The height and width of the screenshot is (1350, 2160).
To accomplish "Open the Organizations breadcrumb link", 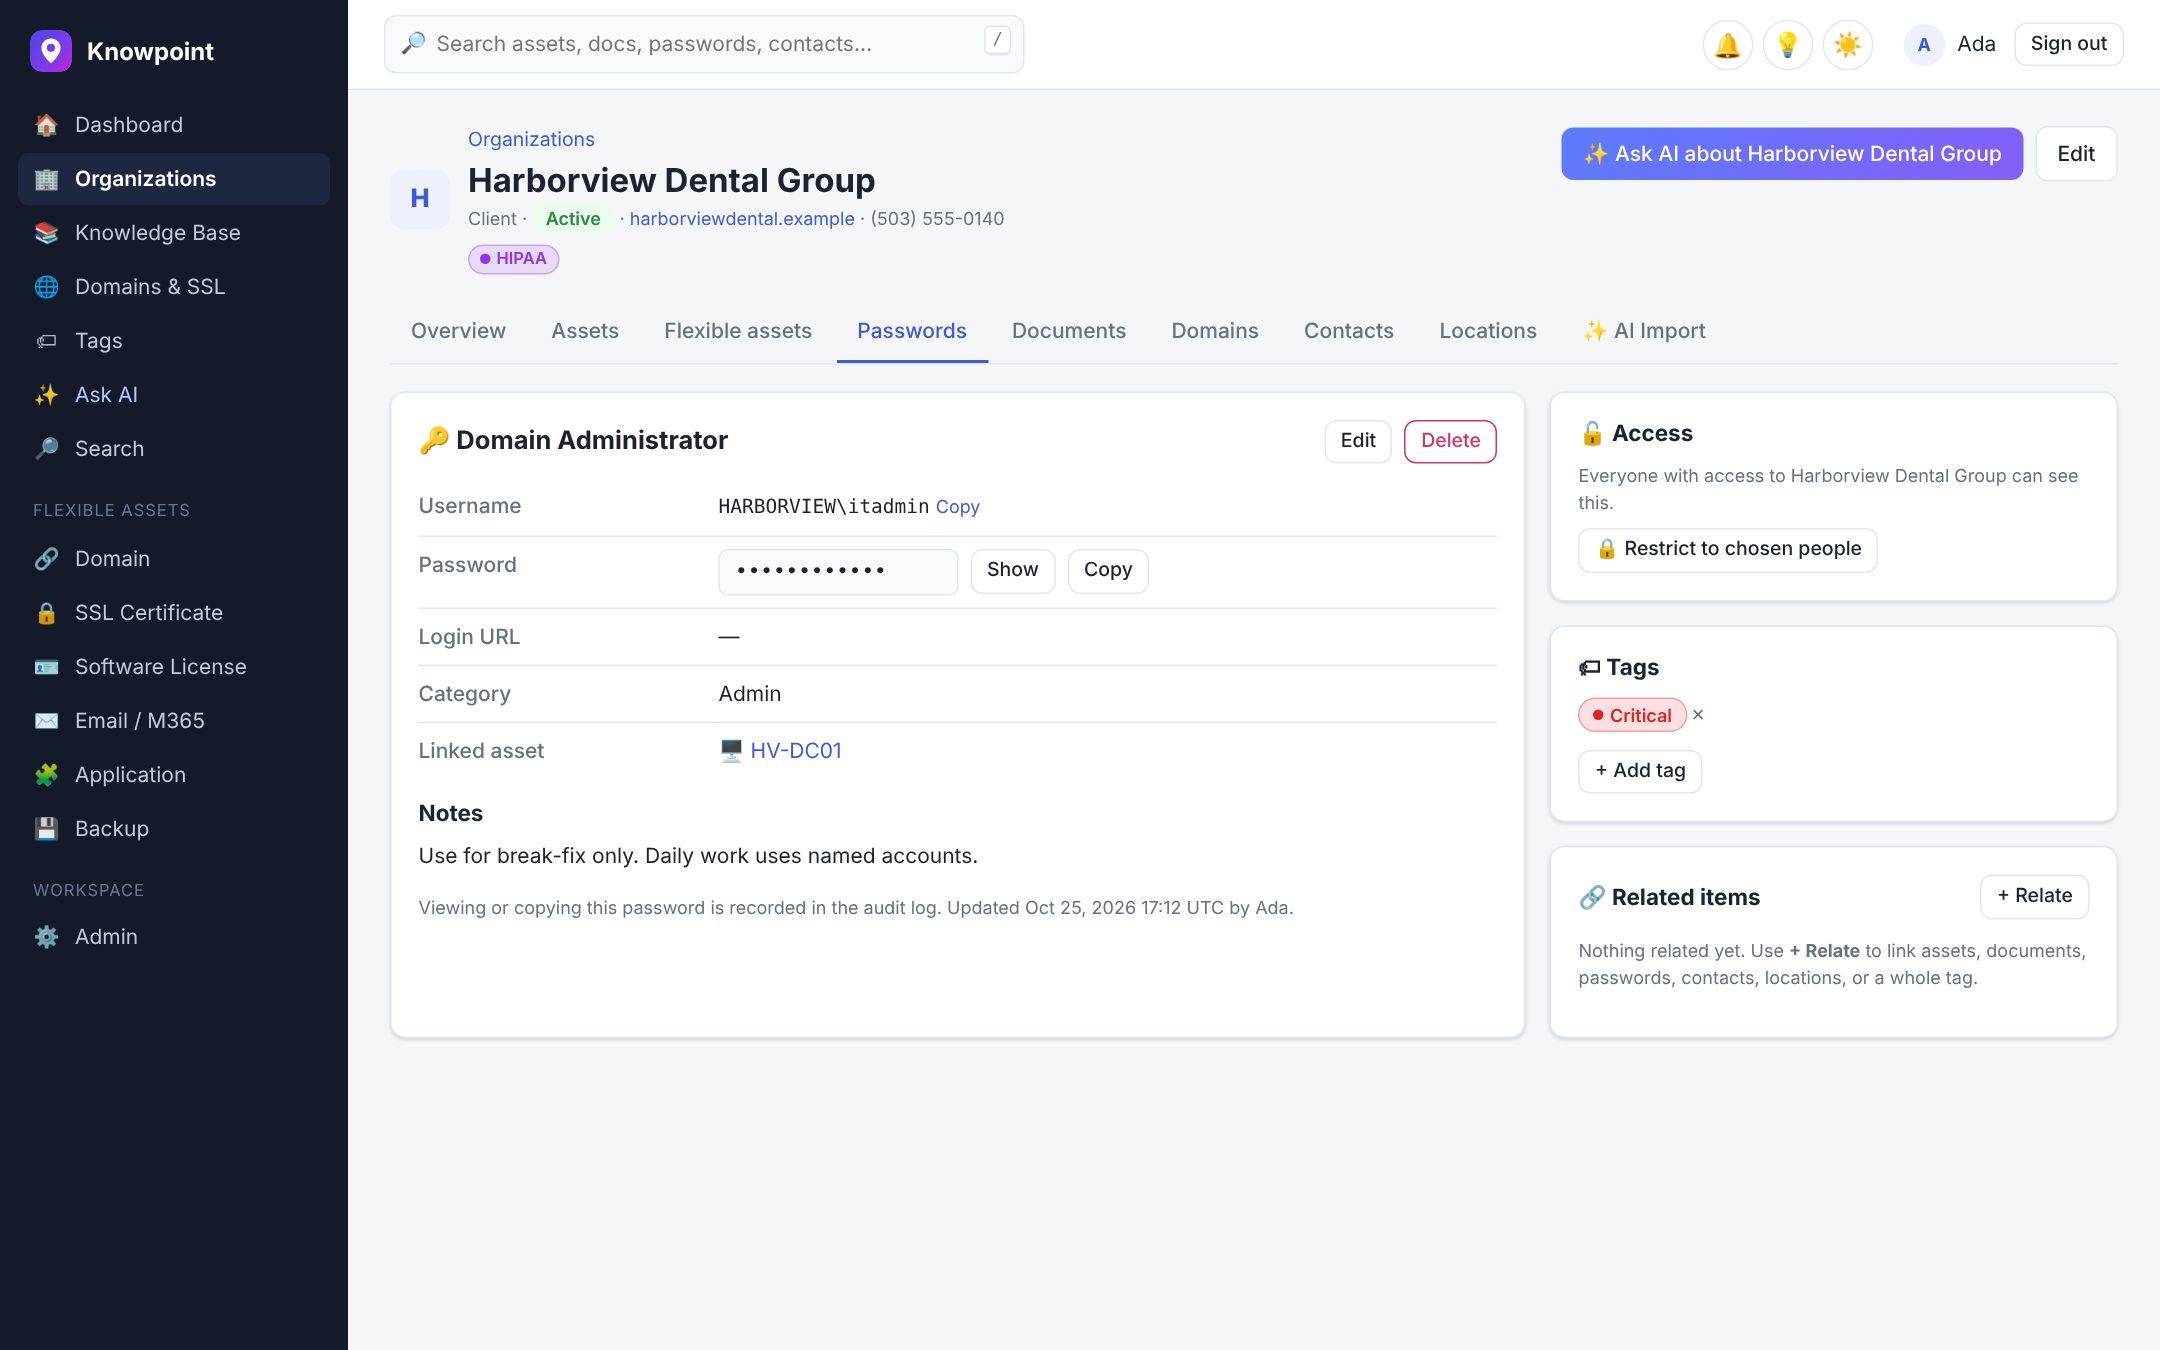I will [531, 139].
